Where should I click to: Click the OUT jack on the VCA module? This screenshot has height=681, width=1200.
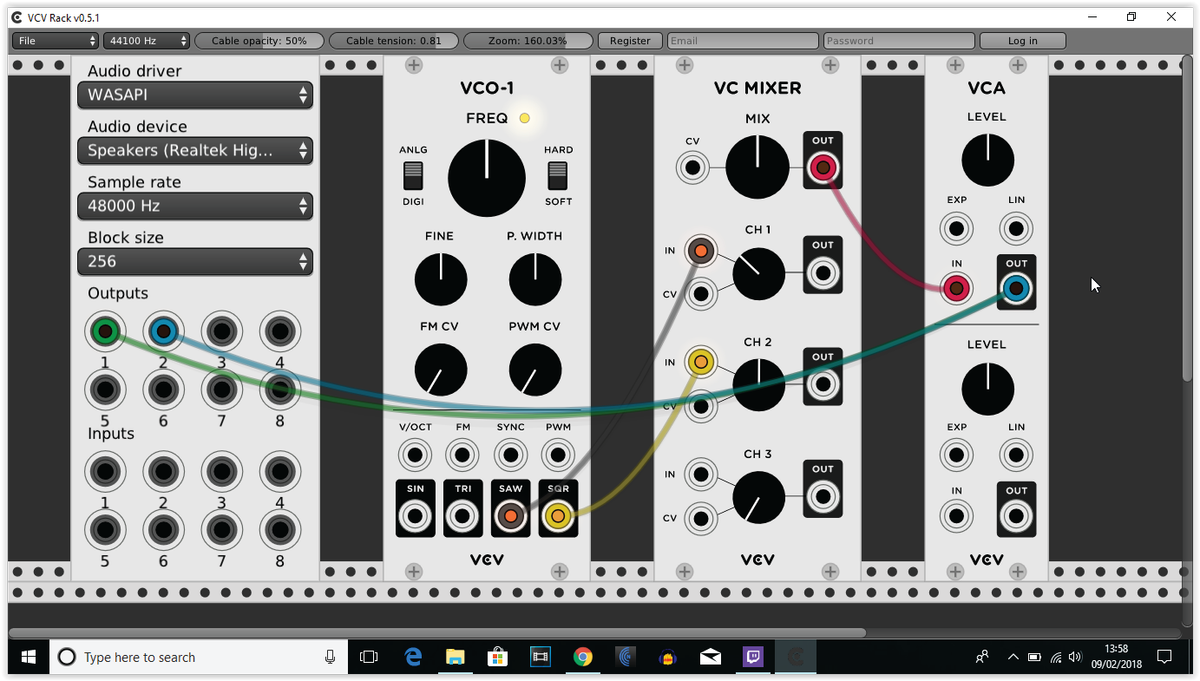click(1016, 287)
